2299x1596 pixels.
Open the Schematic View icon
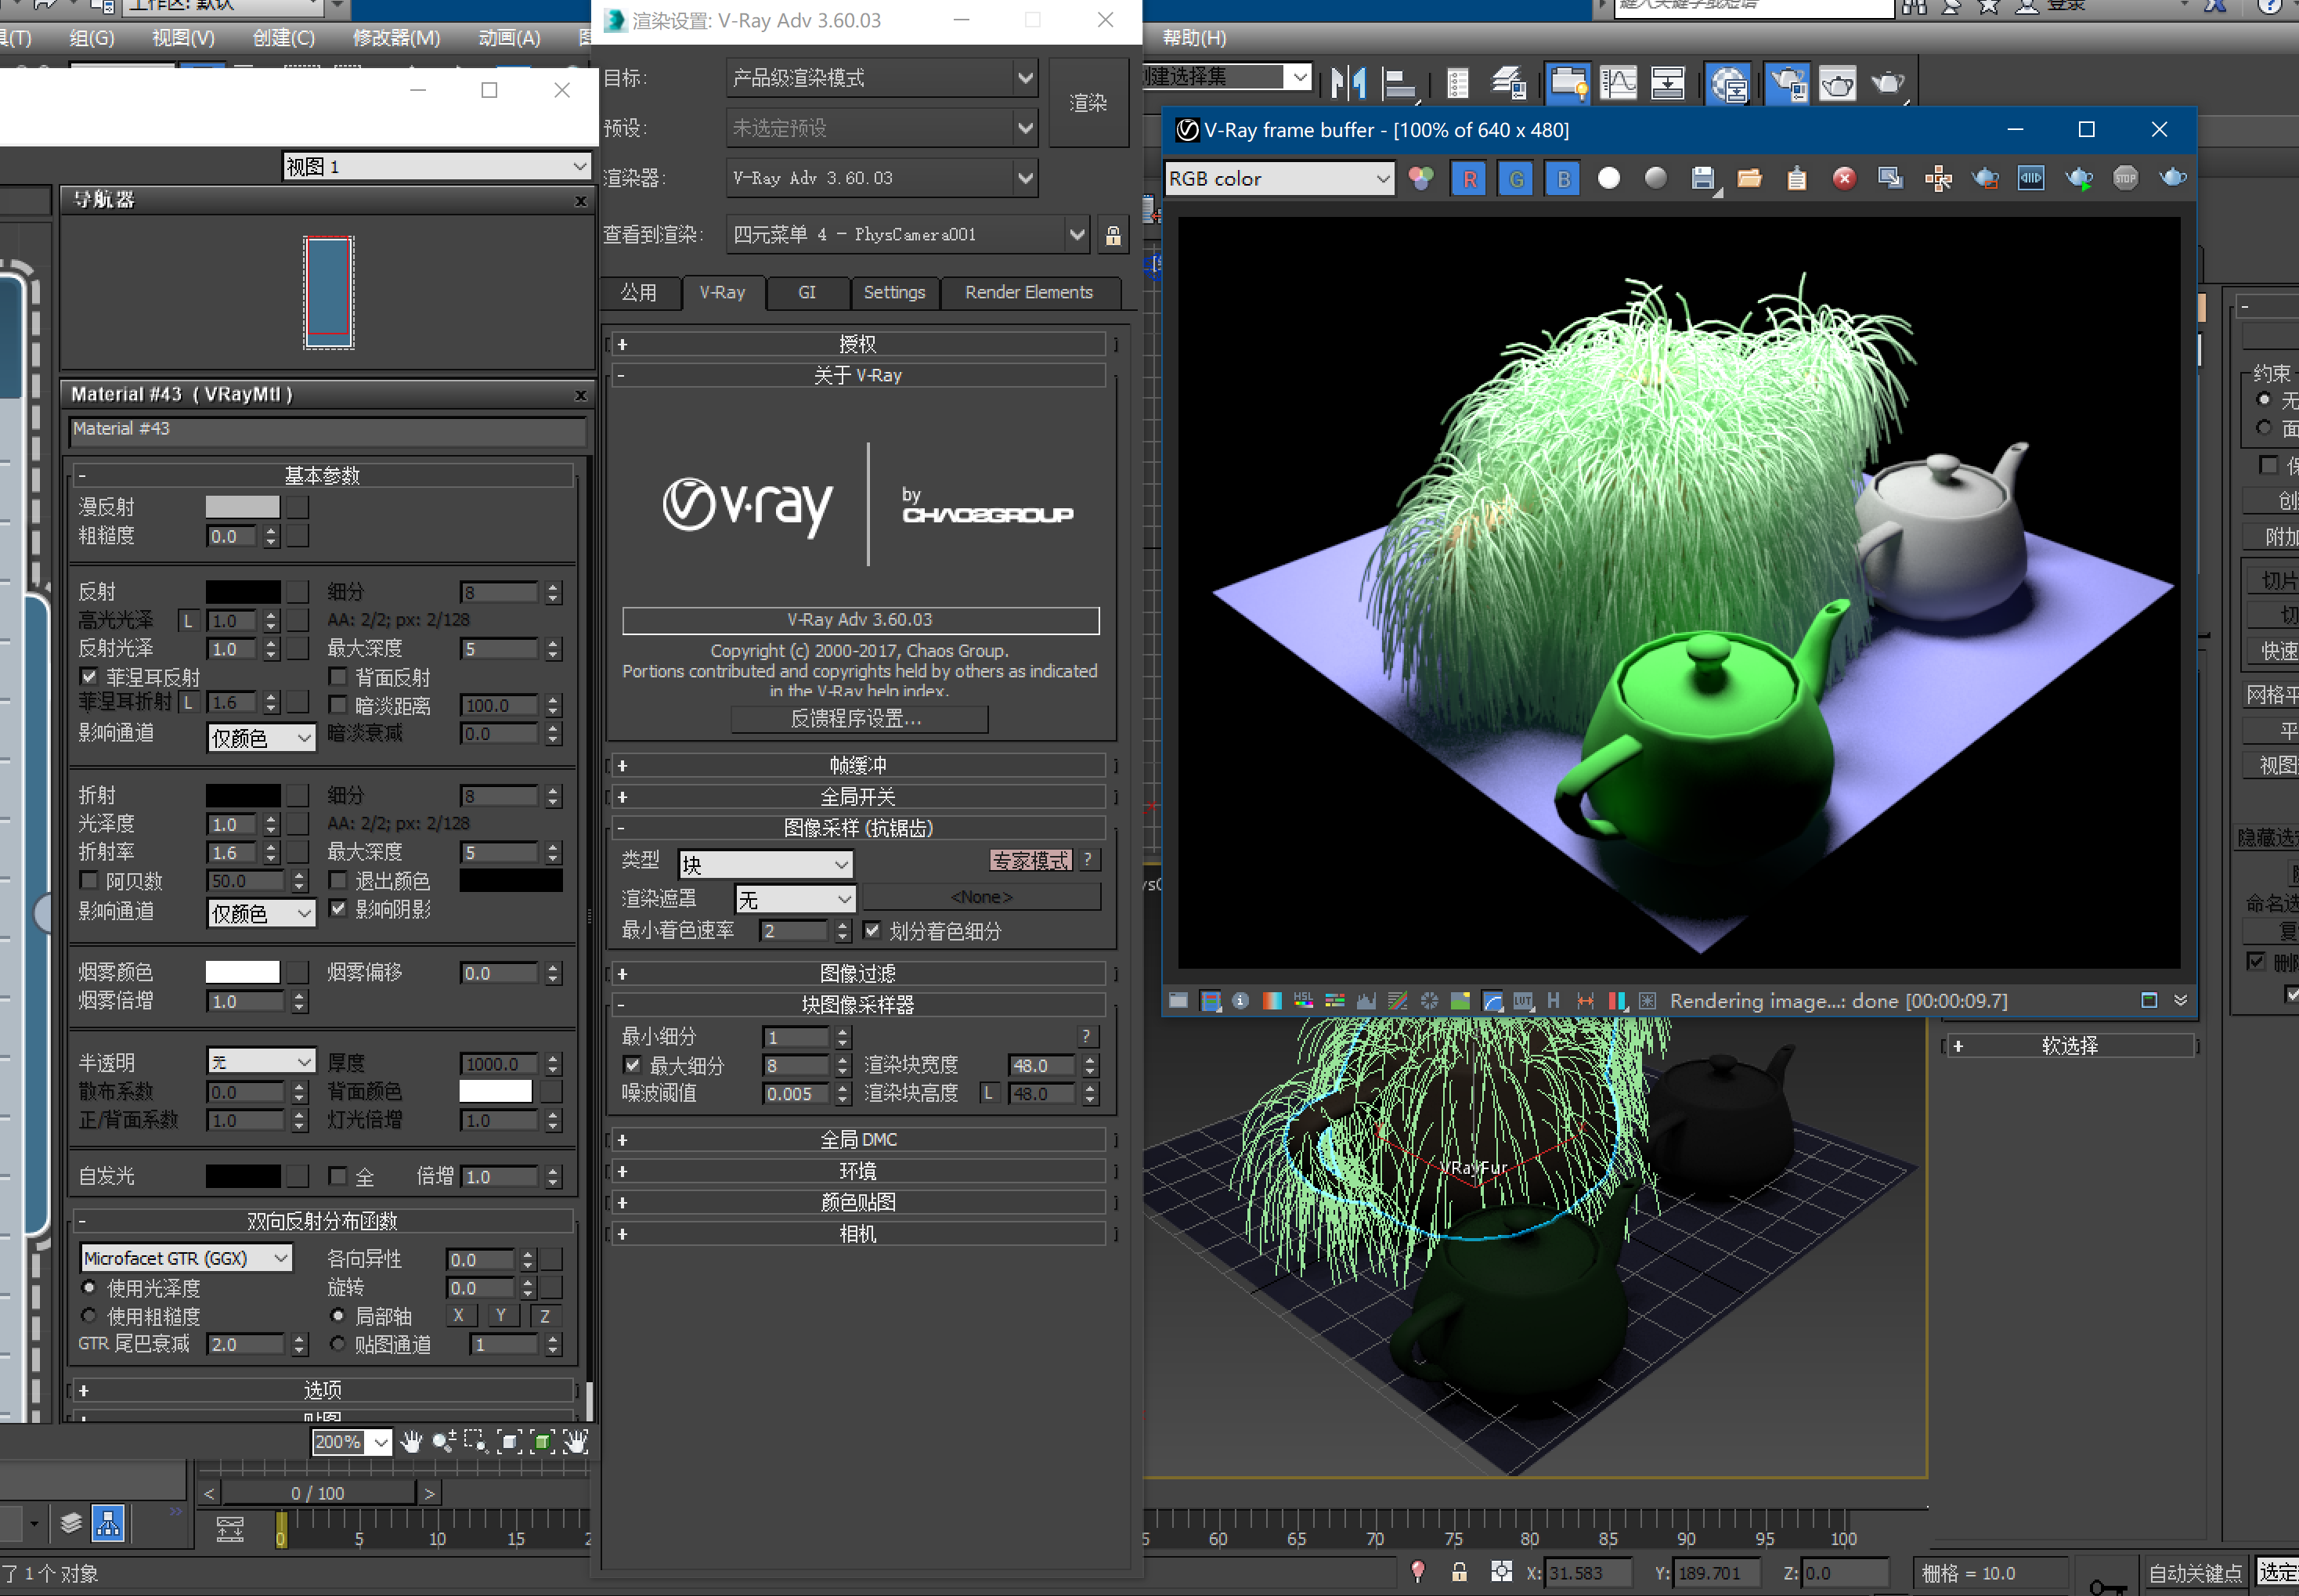pyautogui.click(x=1667, y=83)
